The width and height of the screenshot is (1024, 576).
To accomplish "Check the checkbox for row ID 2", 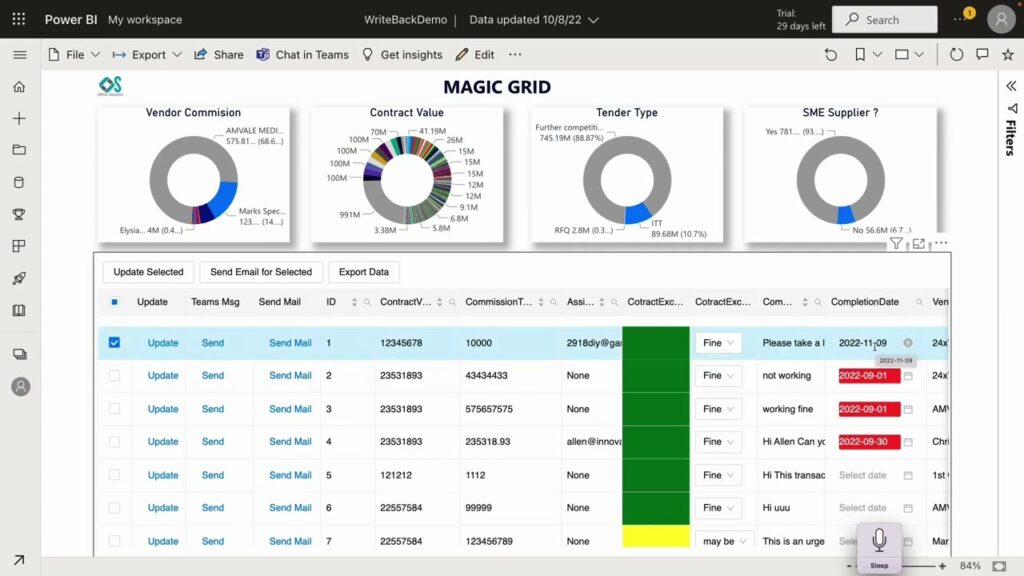I will [114, 376].
